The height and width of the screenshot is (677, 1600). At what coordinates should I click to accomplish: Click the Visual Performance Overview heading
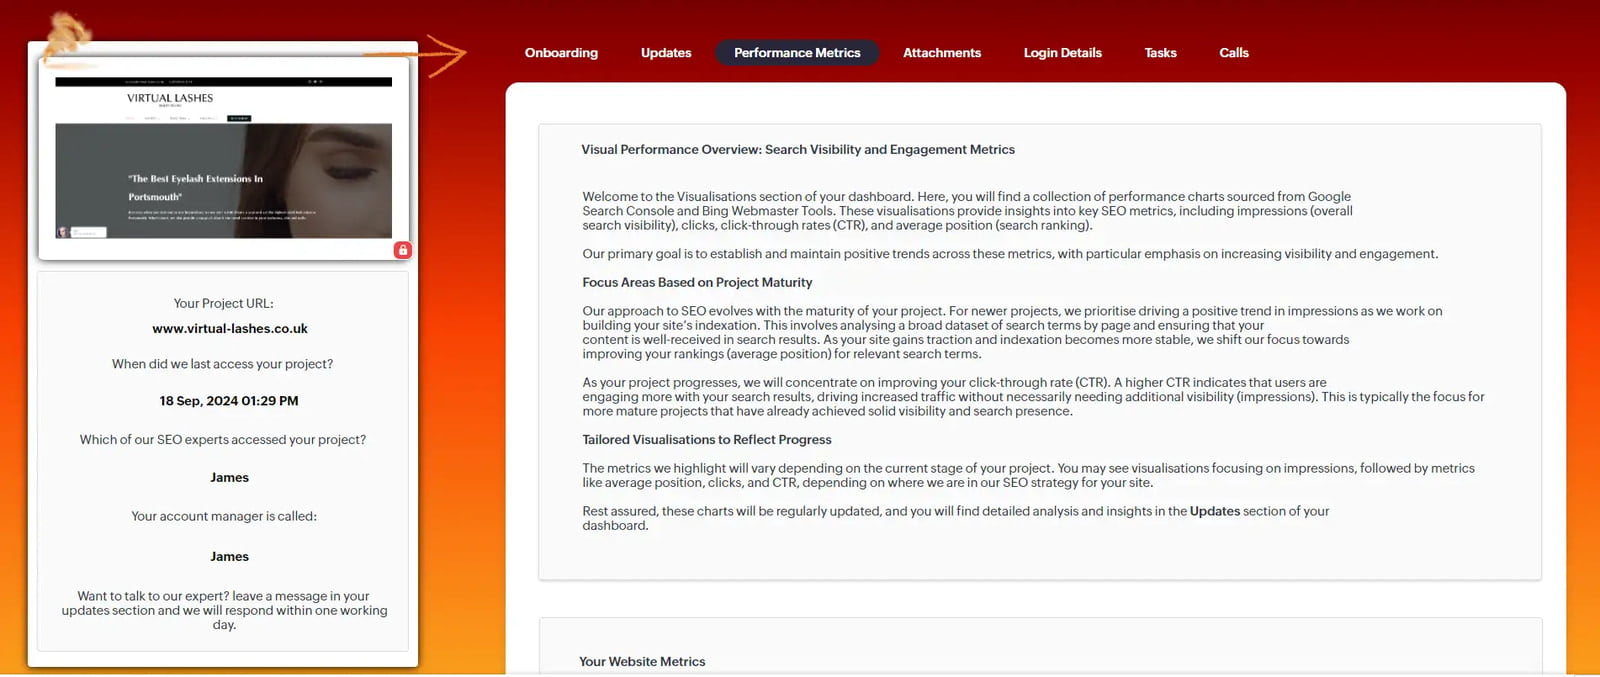pos(798,150)
